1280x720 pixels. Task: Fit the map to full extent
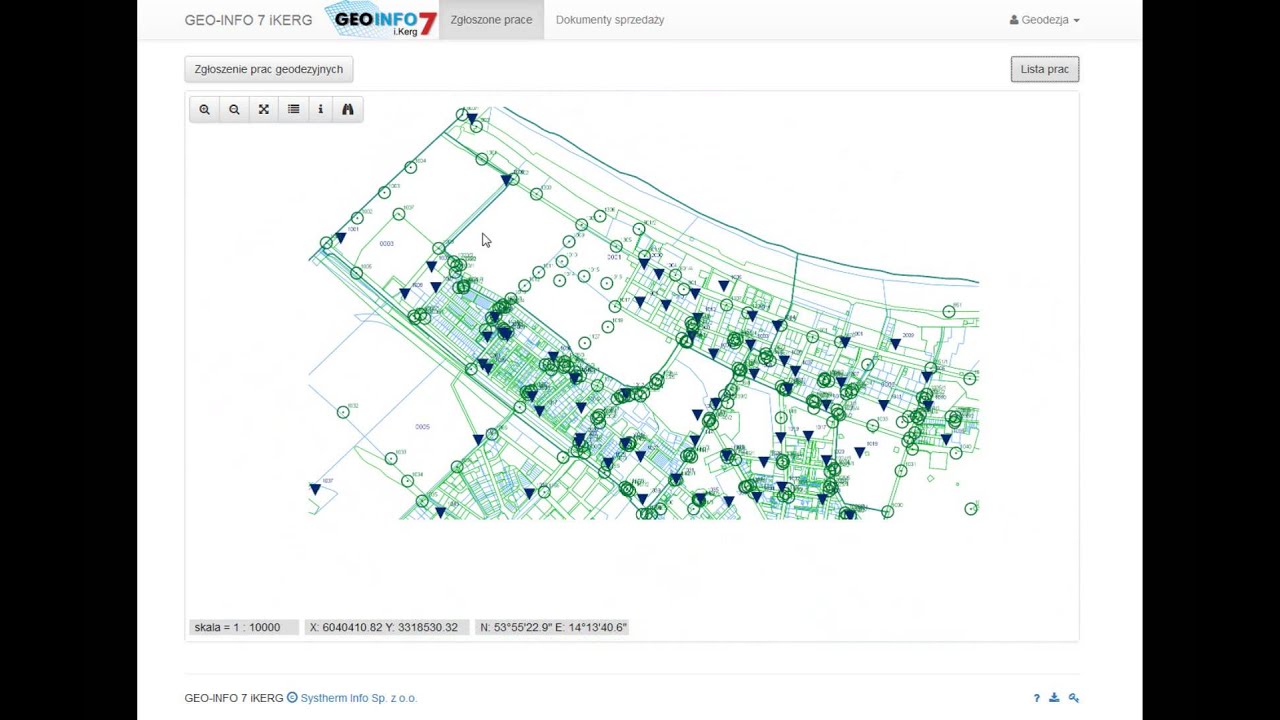[x=264, y=109]
